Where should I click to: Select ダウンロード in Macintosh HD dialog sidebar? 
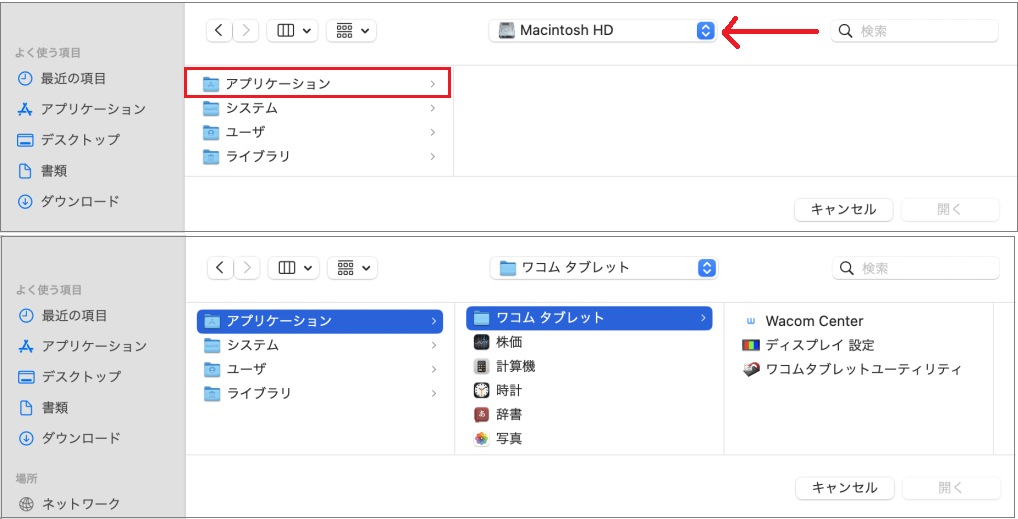(x=68, y=201)
